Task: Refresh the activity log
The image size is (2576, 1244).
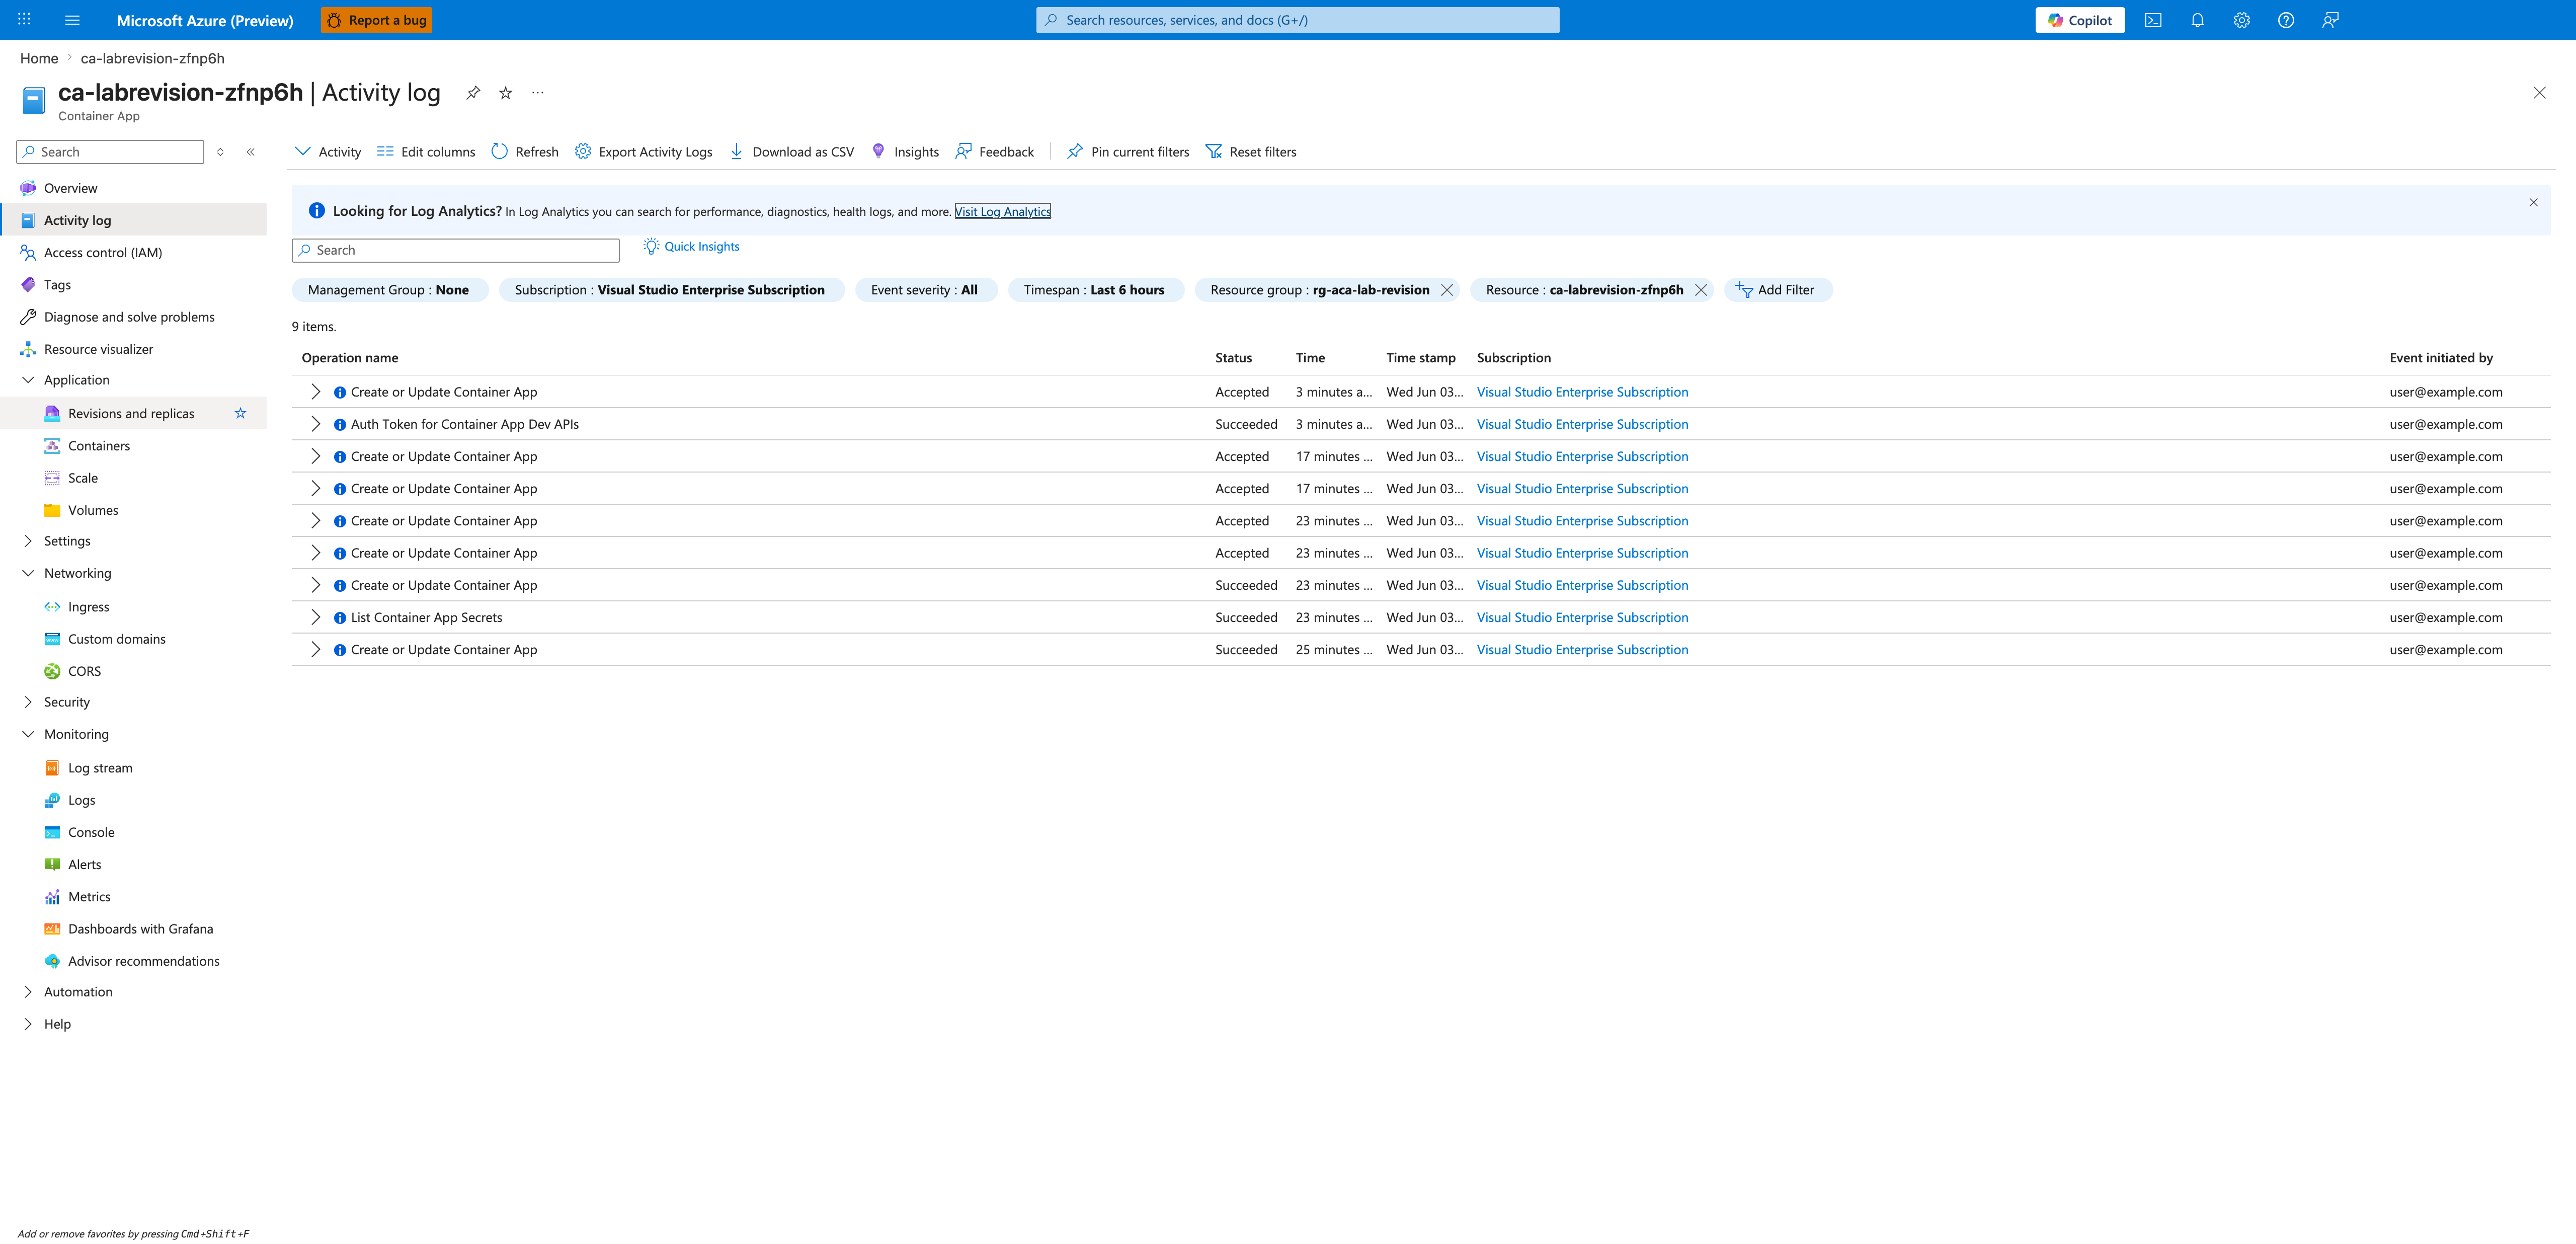Action: (x=525, y=152)
